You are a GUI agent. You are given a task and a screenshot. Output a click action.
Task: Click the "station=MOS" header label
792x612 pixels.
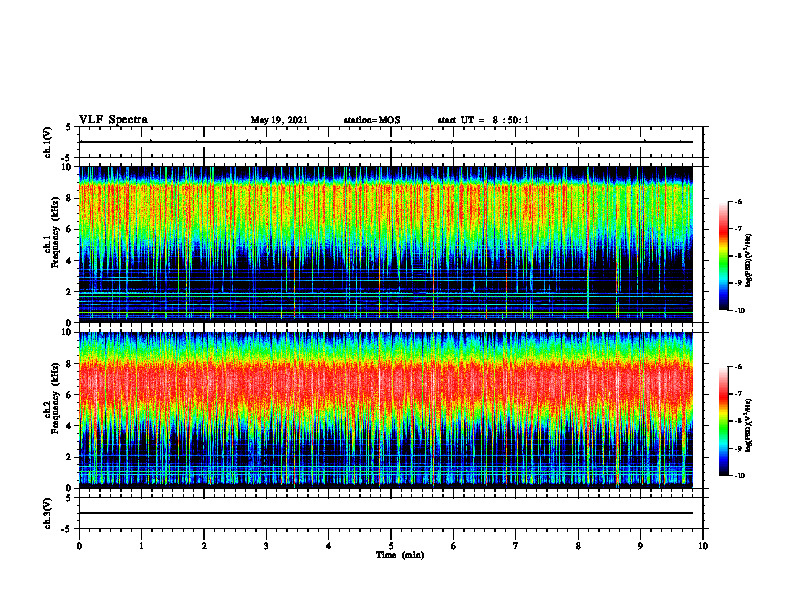coord(372,120)
